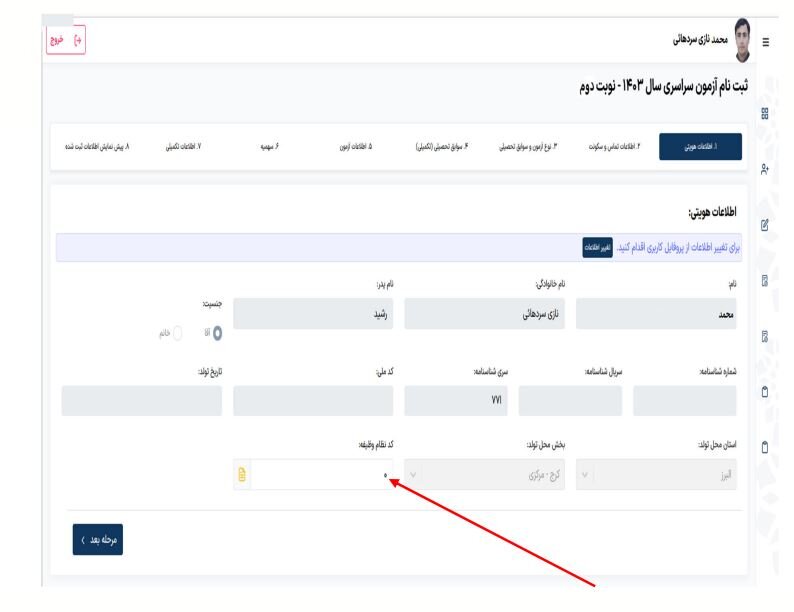Select the آقا gender radio button
Viewport: 794px width, 612px height.
[217, 333]
